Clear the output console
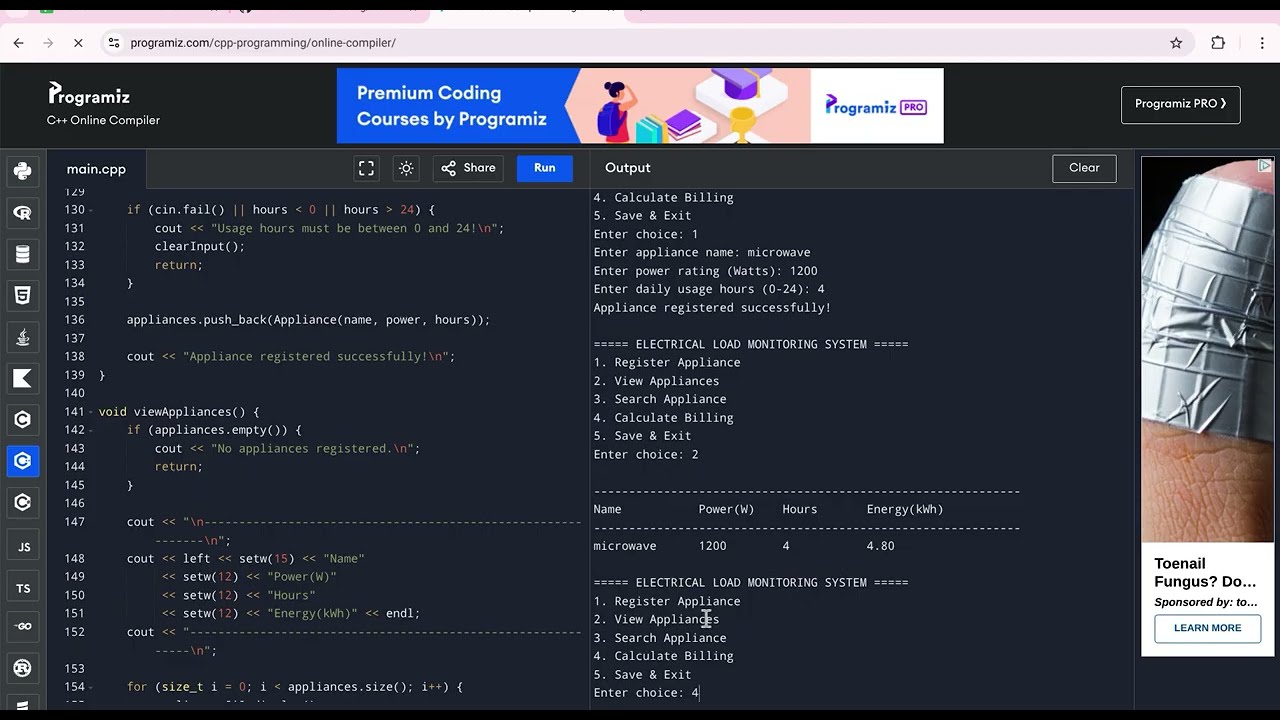 (1084, 168)
